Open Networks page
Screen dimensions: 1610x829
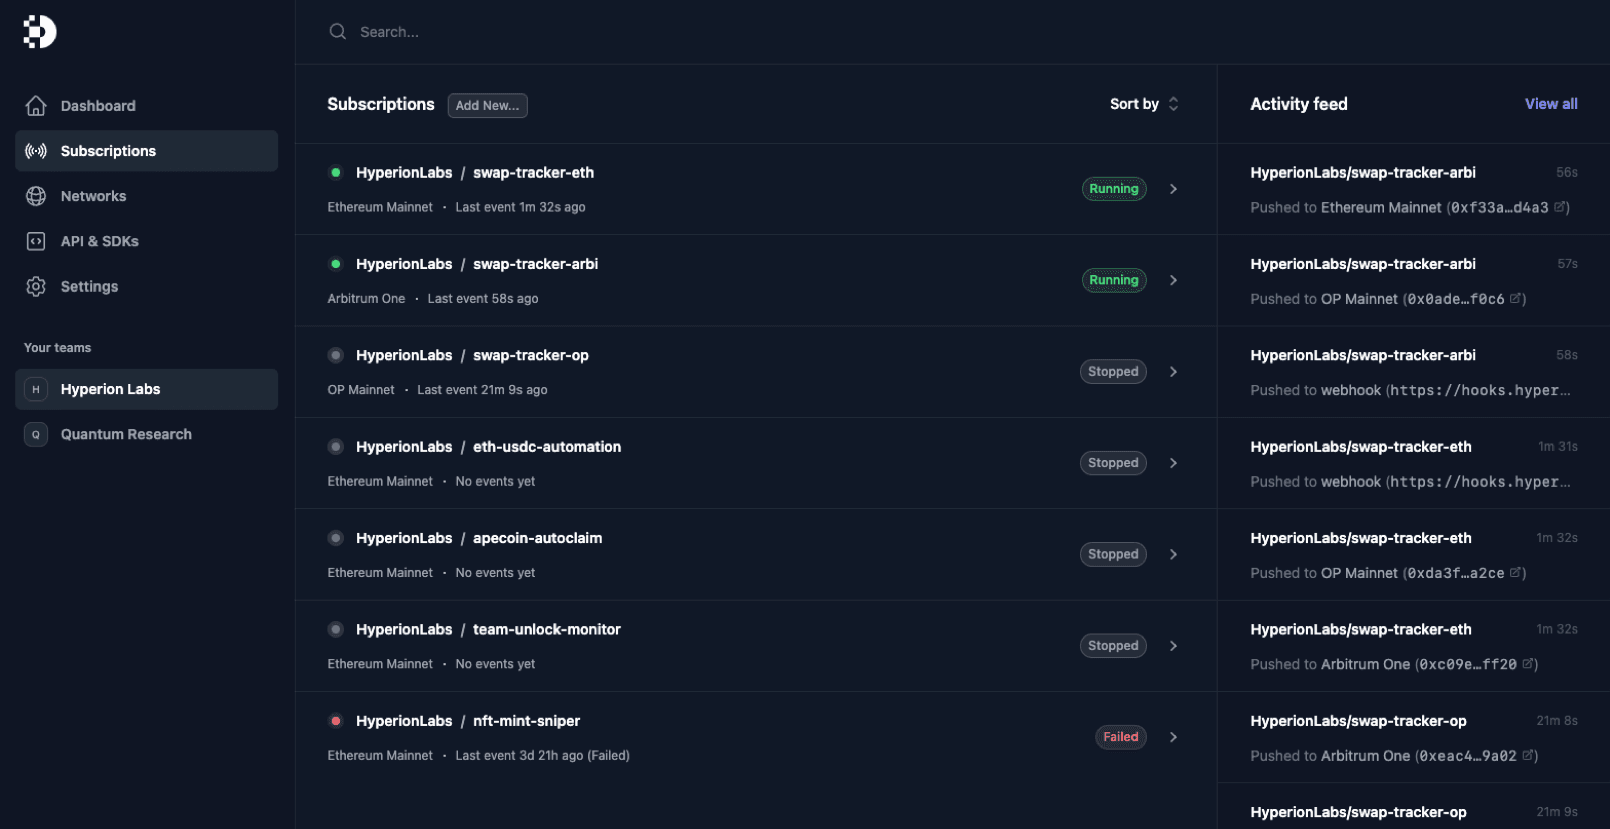pos(146,196)
